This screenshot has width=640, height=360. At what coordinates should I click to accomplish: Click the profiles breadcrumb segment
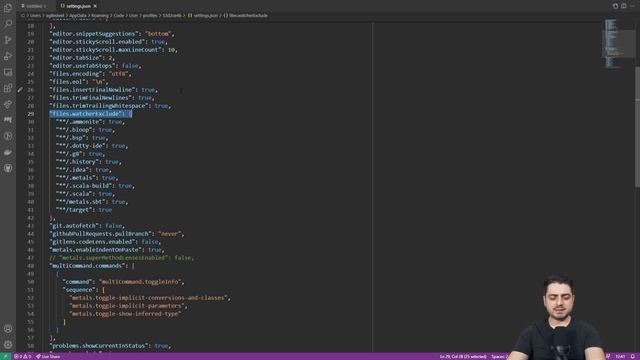pos(150,16)
